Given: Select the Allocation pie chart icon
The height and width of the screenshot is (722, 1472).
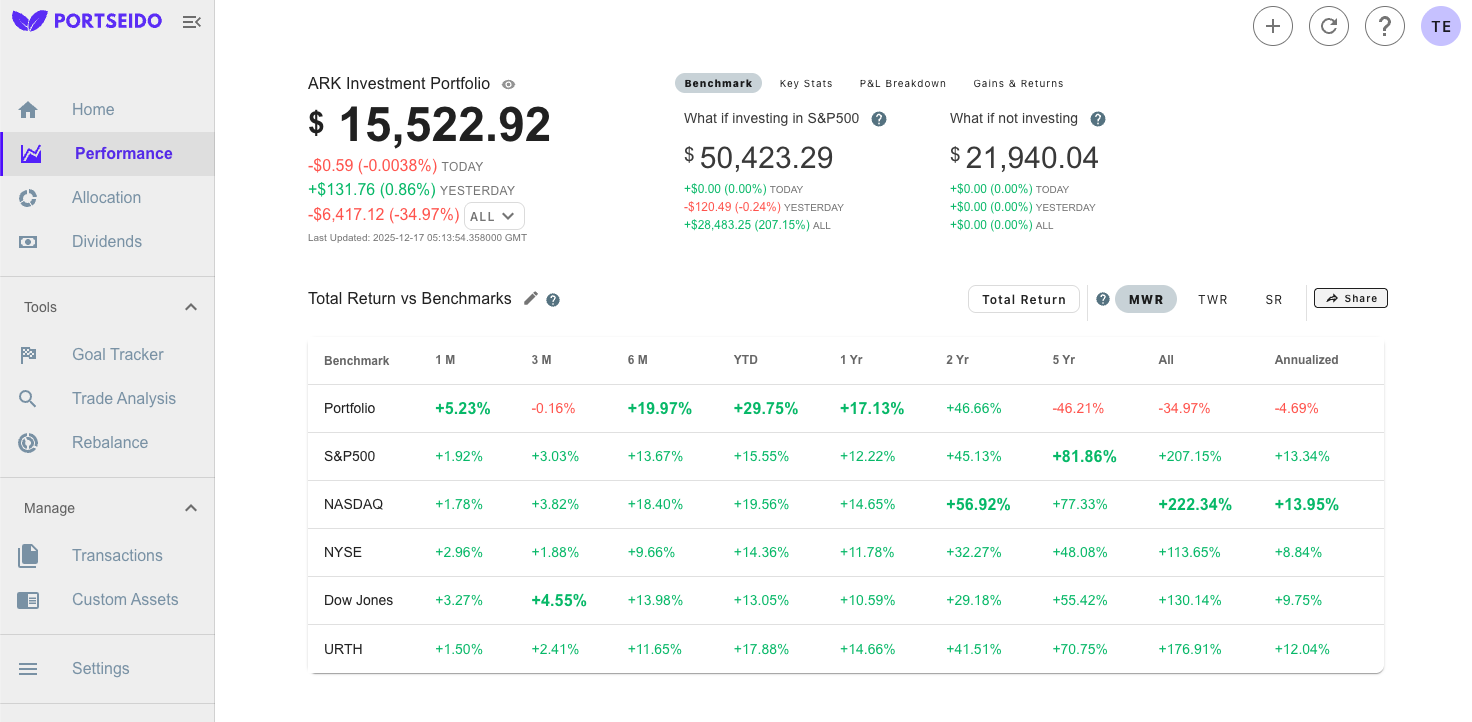Looking at the screenshot, I should 29,197.
